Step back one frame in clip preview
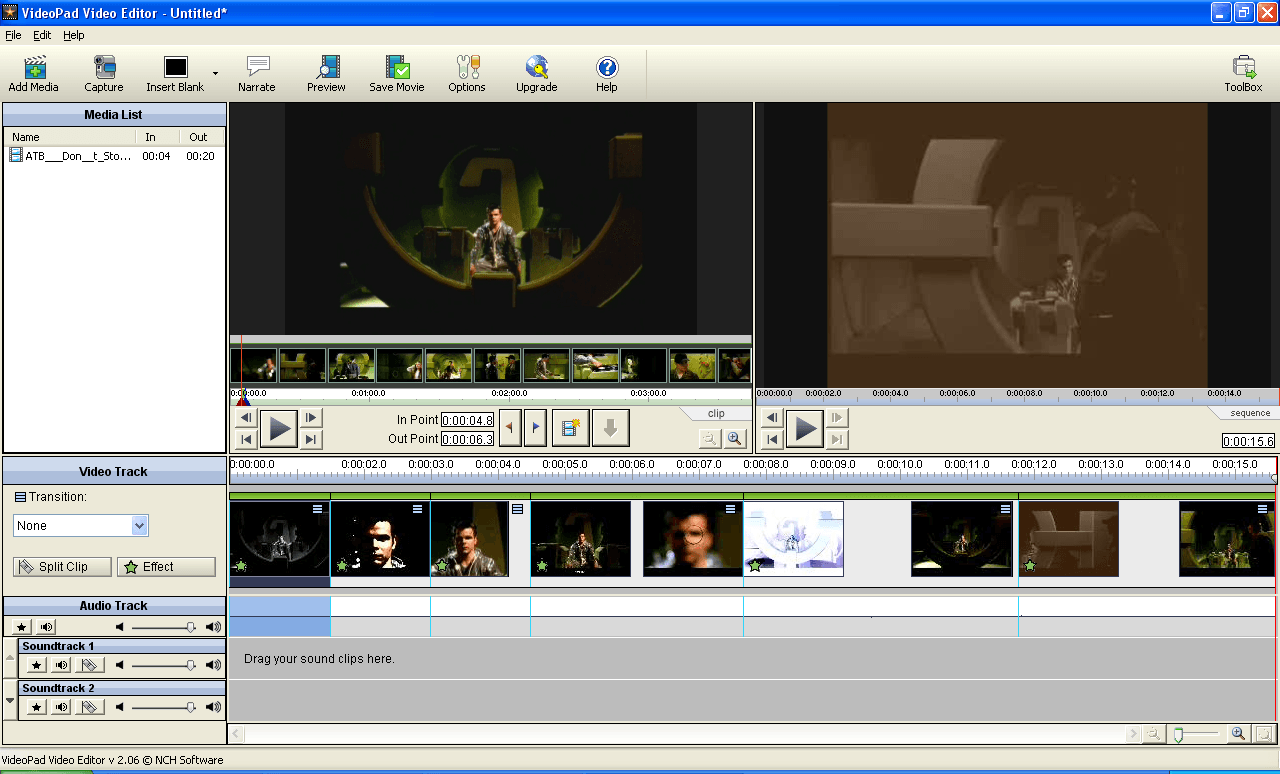This screenshot has height=774, width=1280. (x=246, y=418)
